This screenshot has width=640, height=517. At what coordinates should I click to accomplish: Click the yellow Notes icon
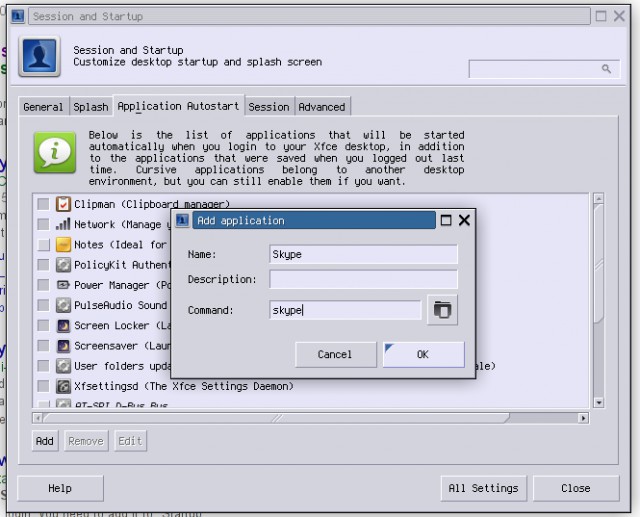63,244
